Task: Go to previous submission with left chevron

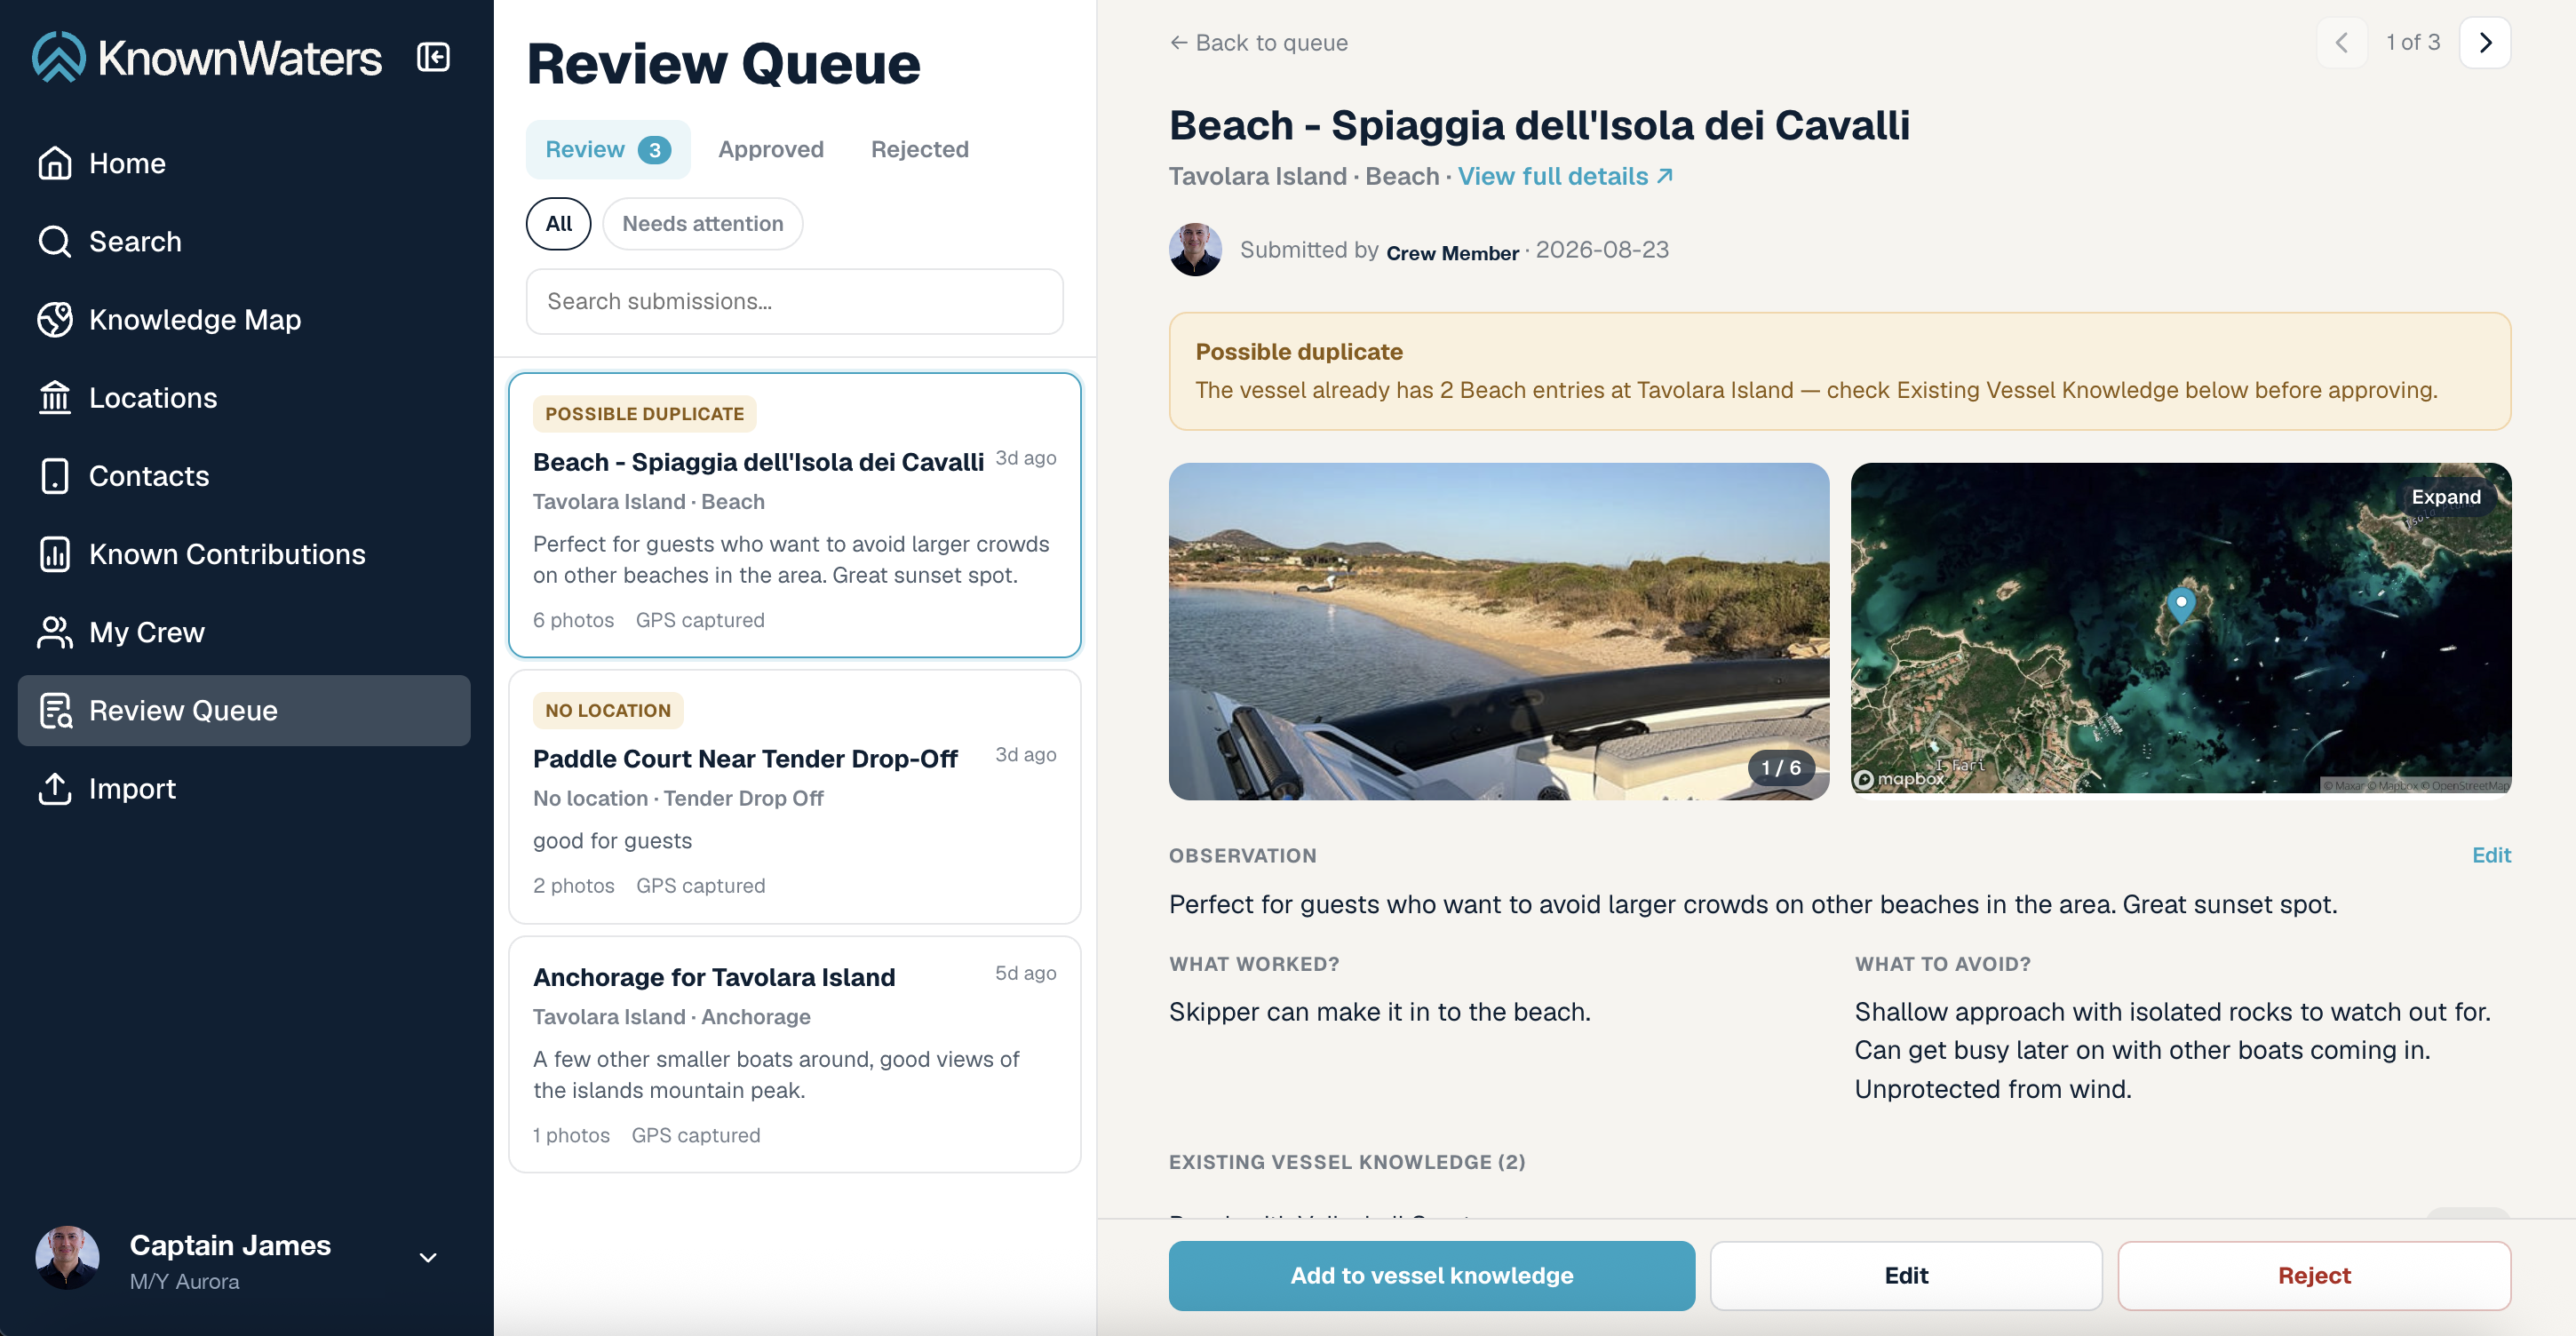Action: 2342,42
